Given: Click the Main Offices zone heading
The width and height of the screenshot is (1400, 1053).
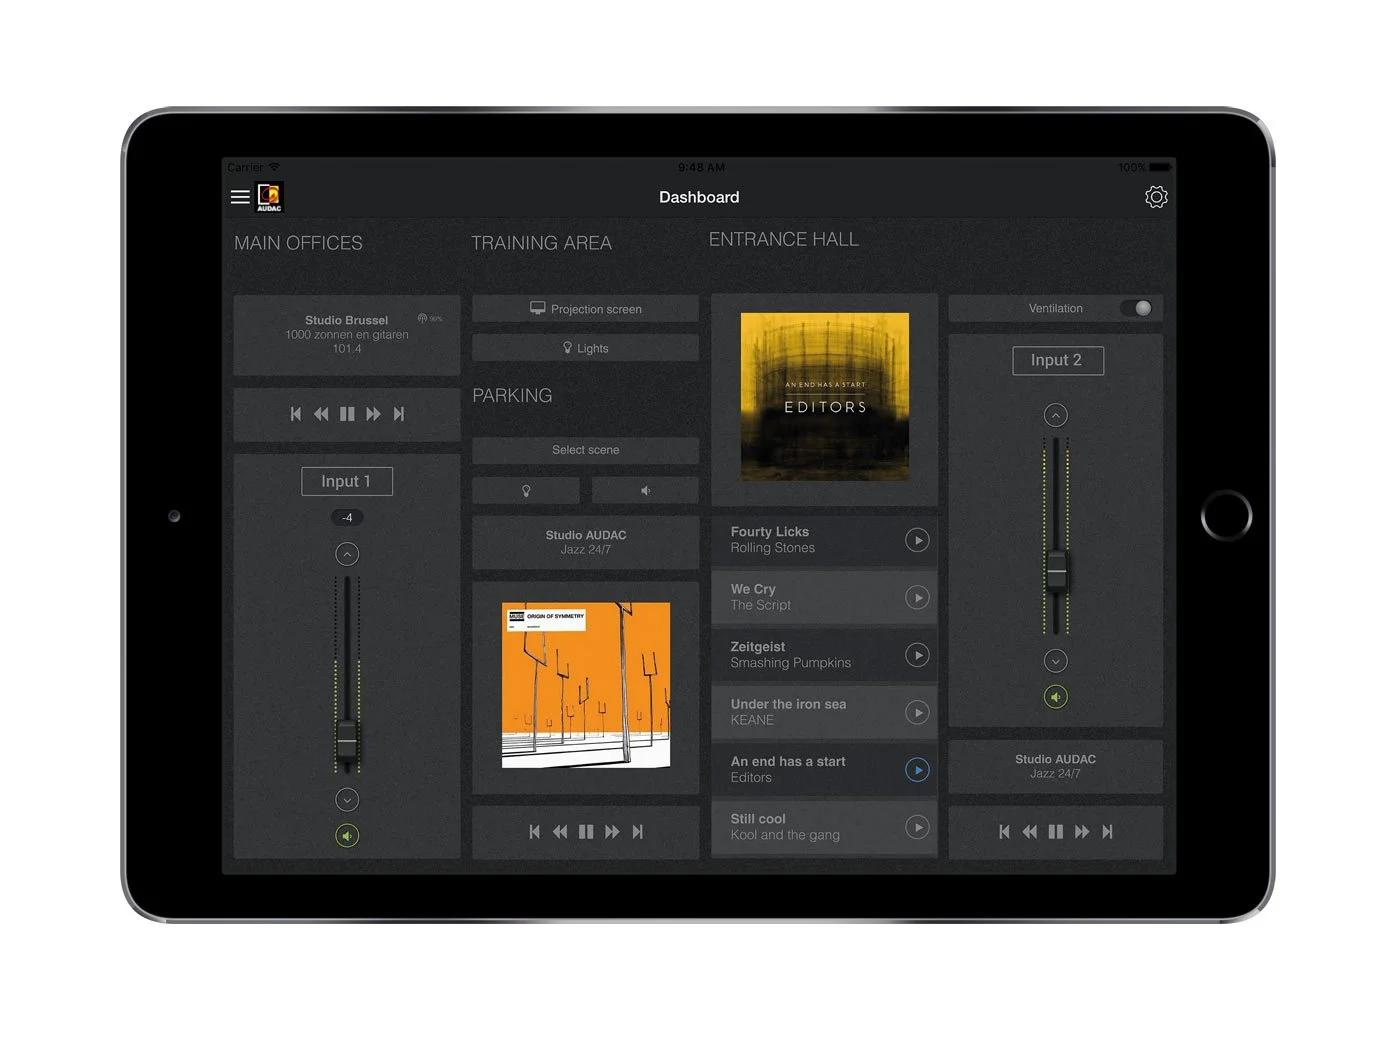Looking at the screenshot, I should pyautogui.click(x=298, y=243).
